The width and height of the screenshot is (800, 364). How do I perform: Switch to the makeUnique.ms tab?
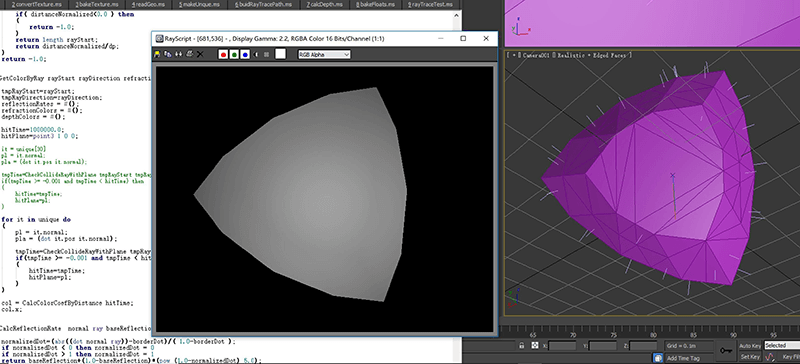click(199, 4)
